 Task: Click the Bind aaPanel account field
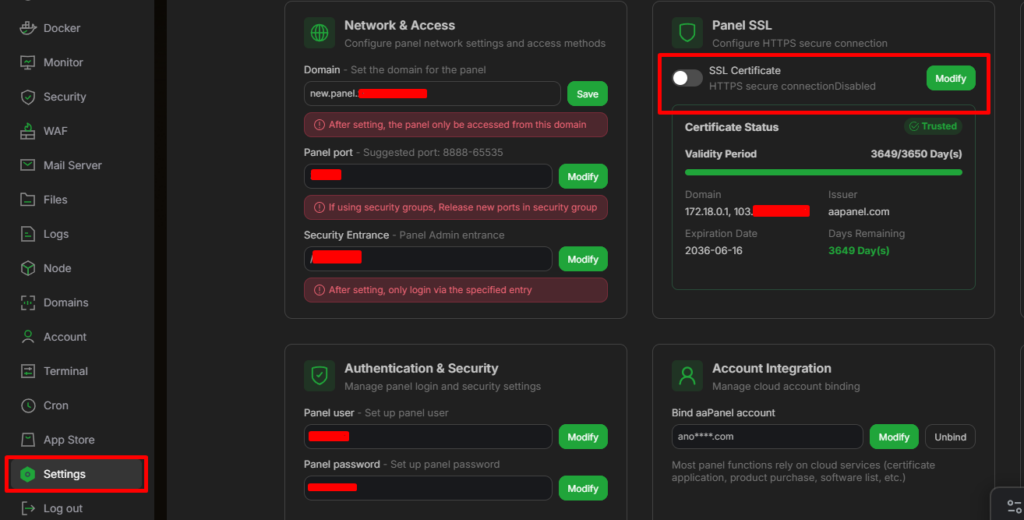(767, 437)
